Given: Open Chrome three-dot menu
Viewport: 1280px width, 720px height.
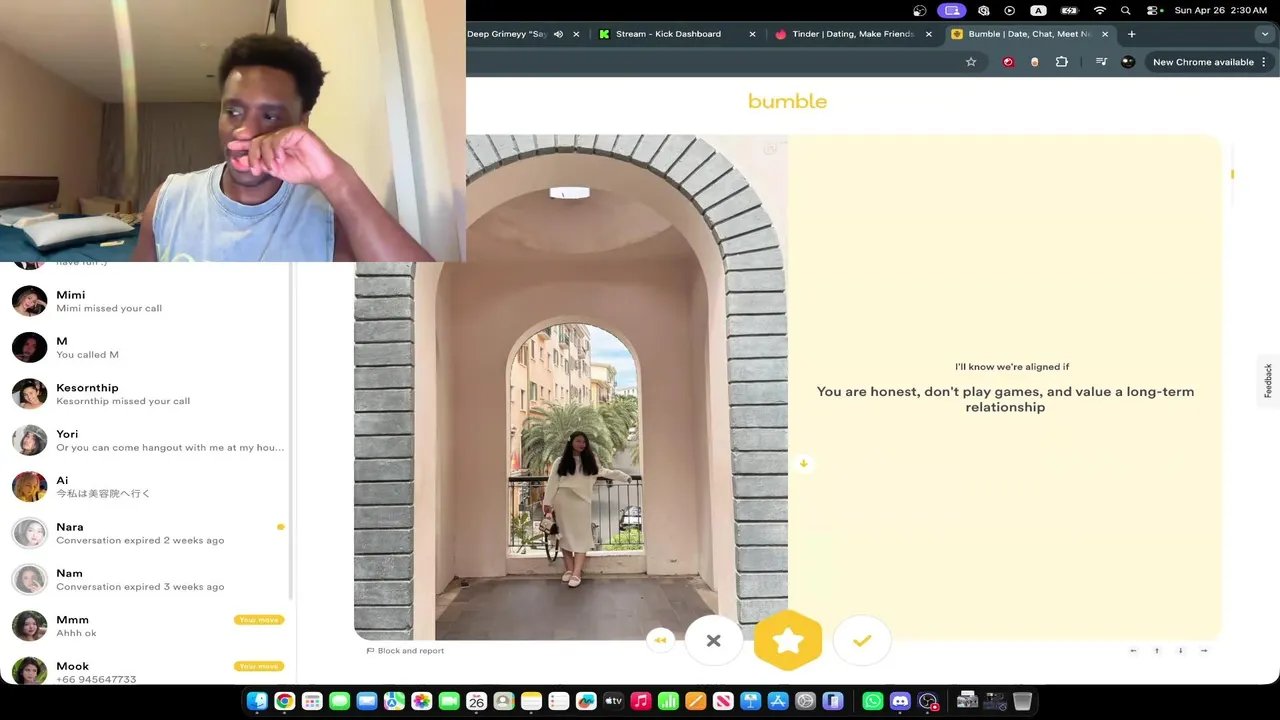Looking at the screenshot, I should pos(1264,62).
